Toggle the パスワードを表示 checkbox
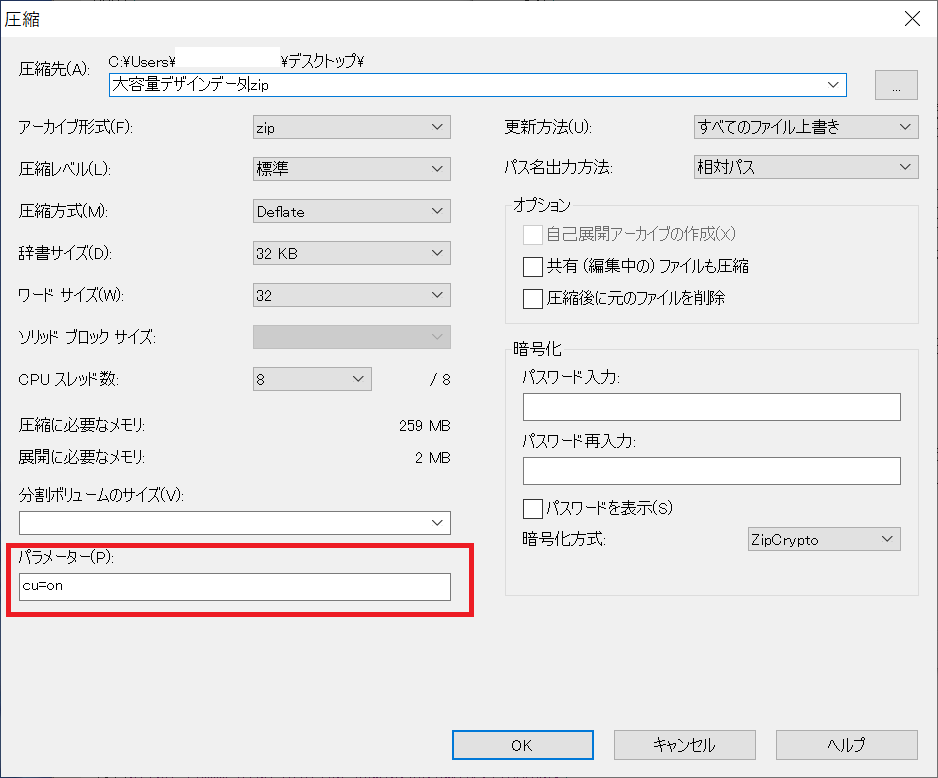Screen dimensions: 938x778 532,508
